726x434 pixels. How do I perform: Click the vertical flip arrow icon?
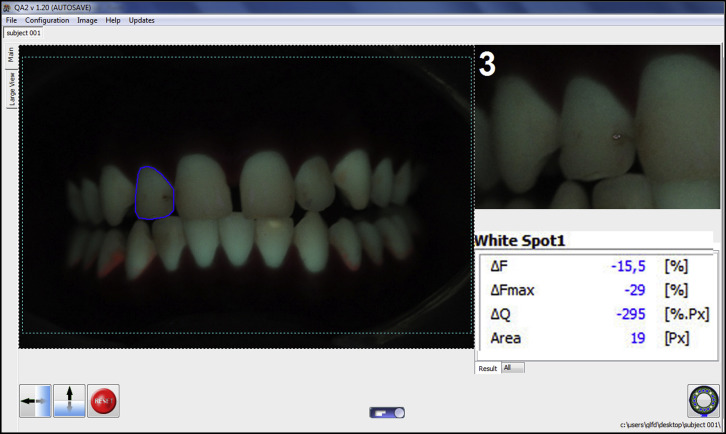pyautogui.click(x=69, y=400)
